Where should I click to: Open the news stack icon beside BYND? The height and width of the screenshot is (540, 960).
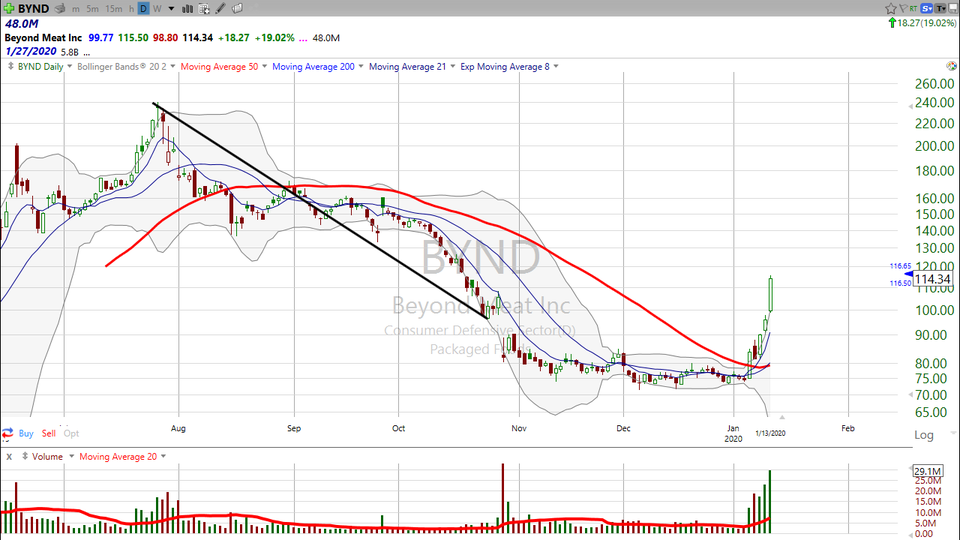[x=60, y=9]
